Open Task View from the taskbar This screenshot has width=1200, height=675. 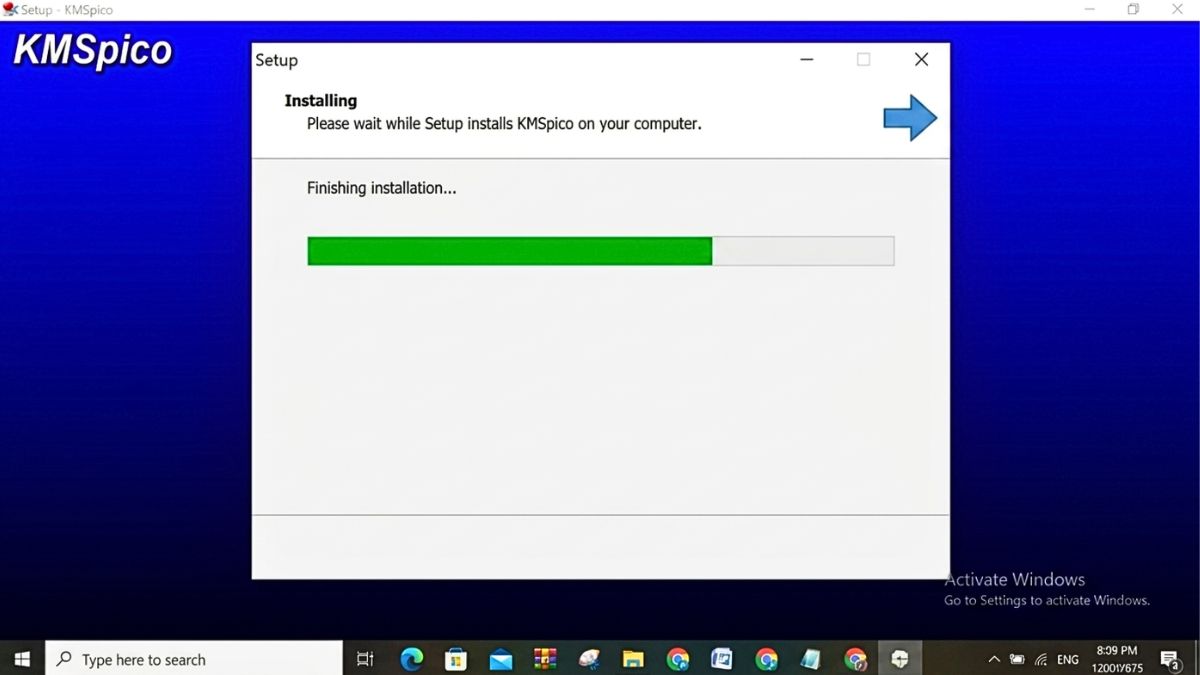click(x=365, y=659)
